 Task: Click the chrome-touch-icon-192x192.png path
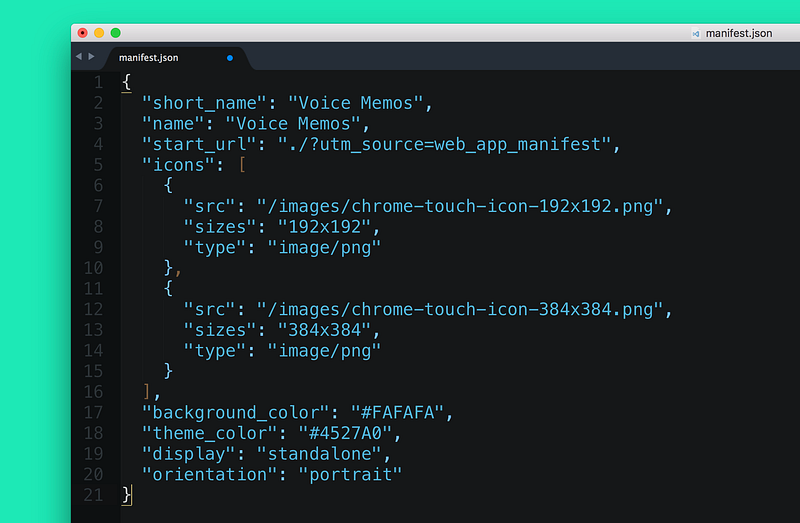pos(460,206)
